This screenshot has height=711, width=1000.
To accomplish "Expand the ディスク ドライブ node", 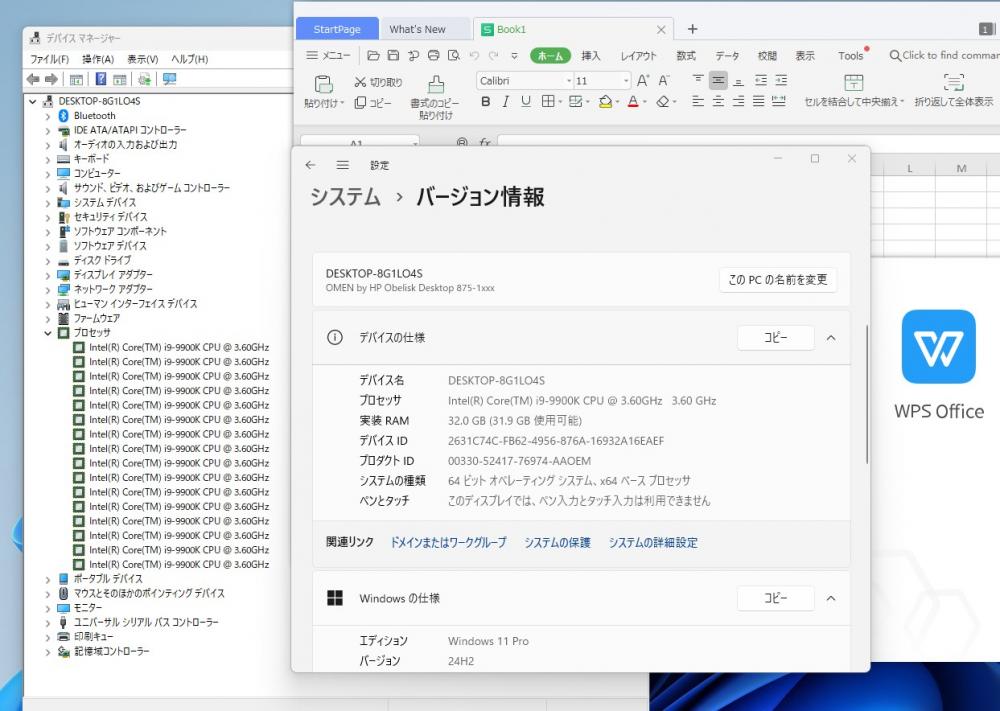I will point(48,261).
